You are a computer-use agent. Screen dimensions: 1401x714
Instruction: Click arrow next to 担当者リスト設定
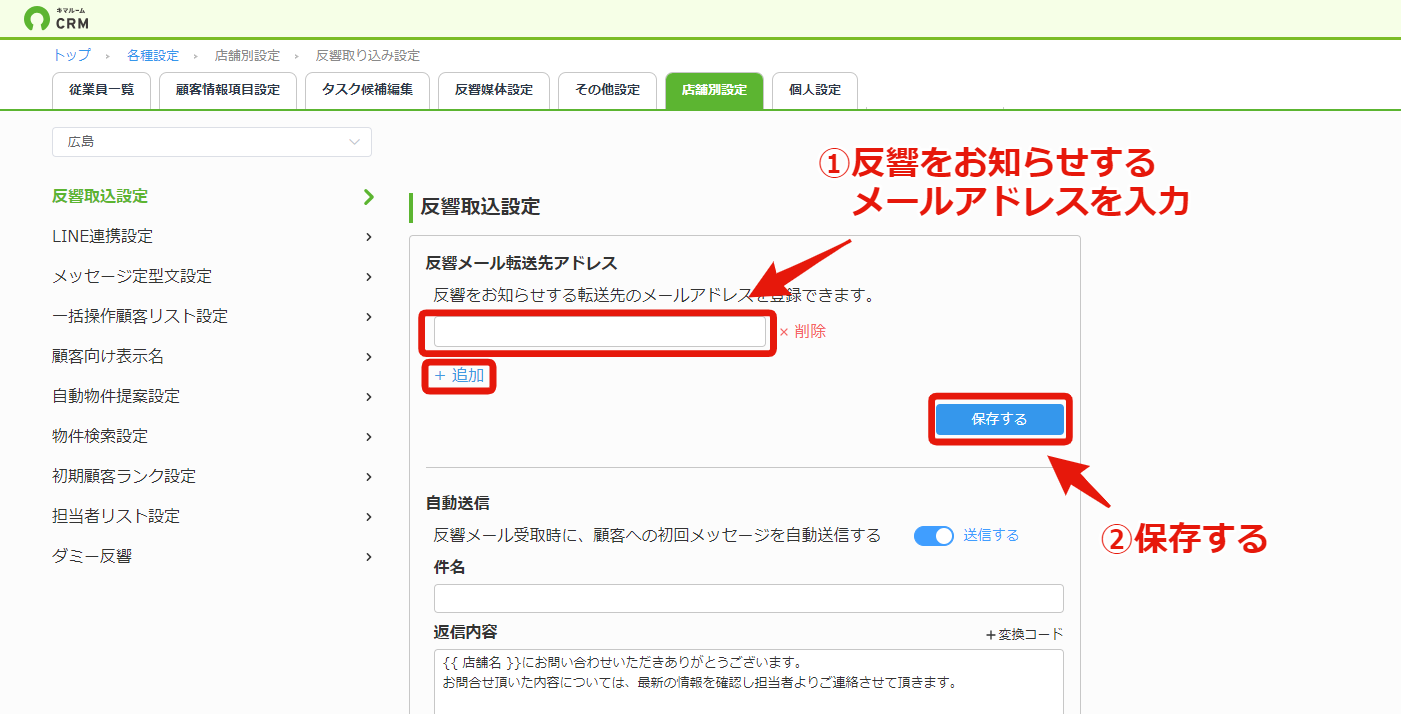[369, 517]
